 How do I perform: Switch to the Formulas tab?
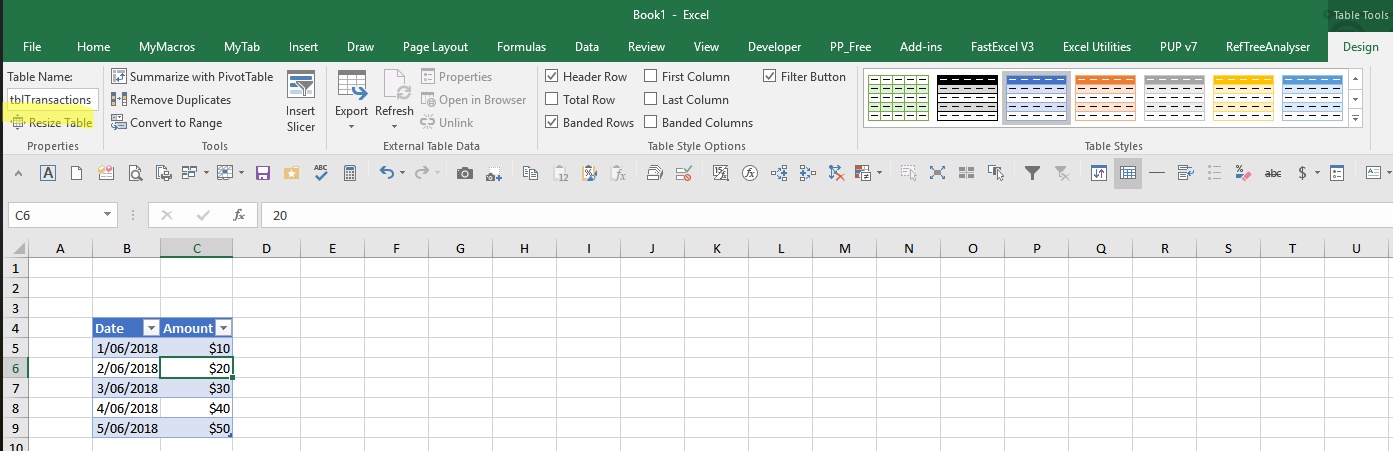click(521, 46)
